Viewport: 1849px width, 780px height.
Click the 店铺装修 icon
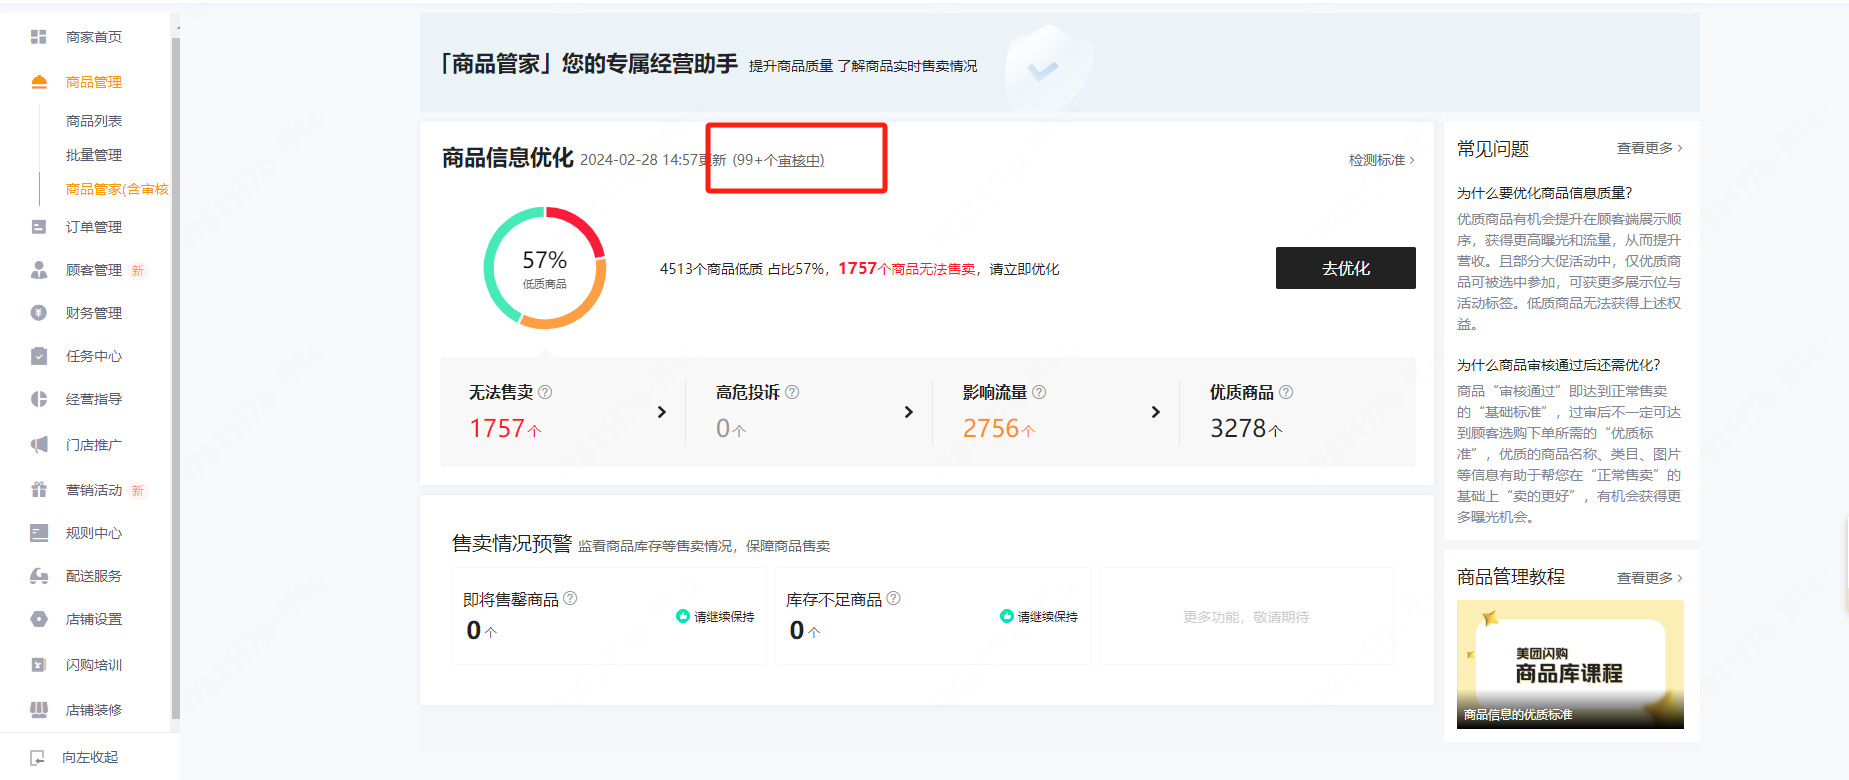point(39,710)
